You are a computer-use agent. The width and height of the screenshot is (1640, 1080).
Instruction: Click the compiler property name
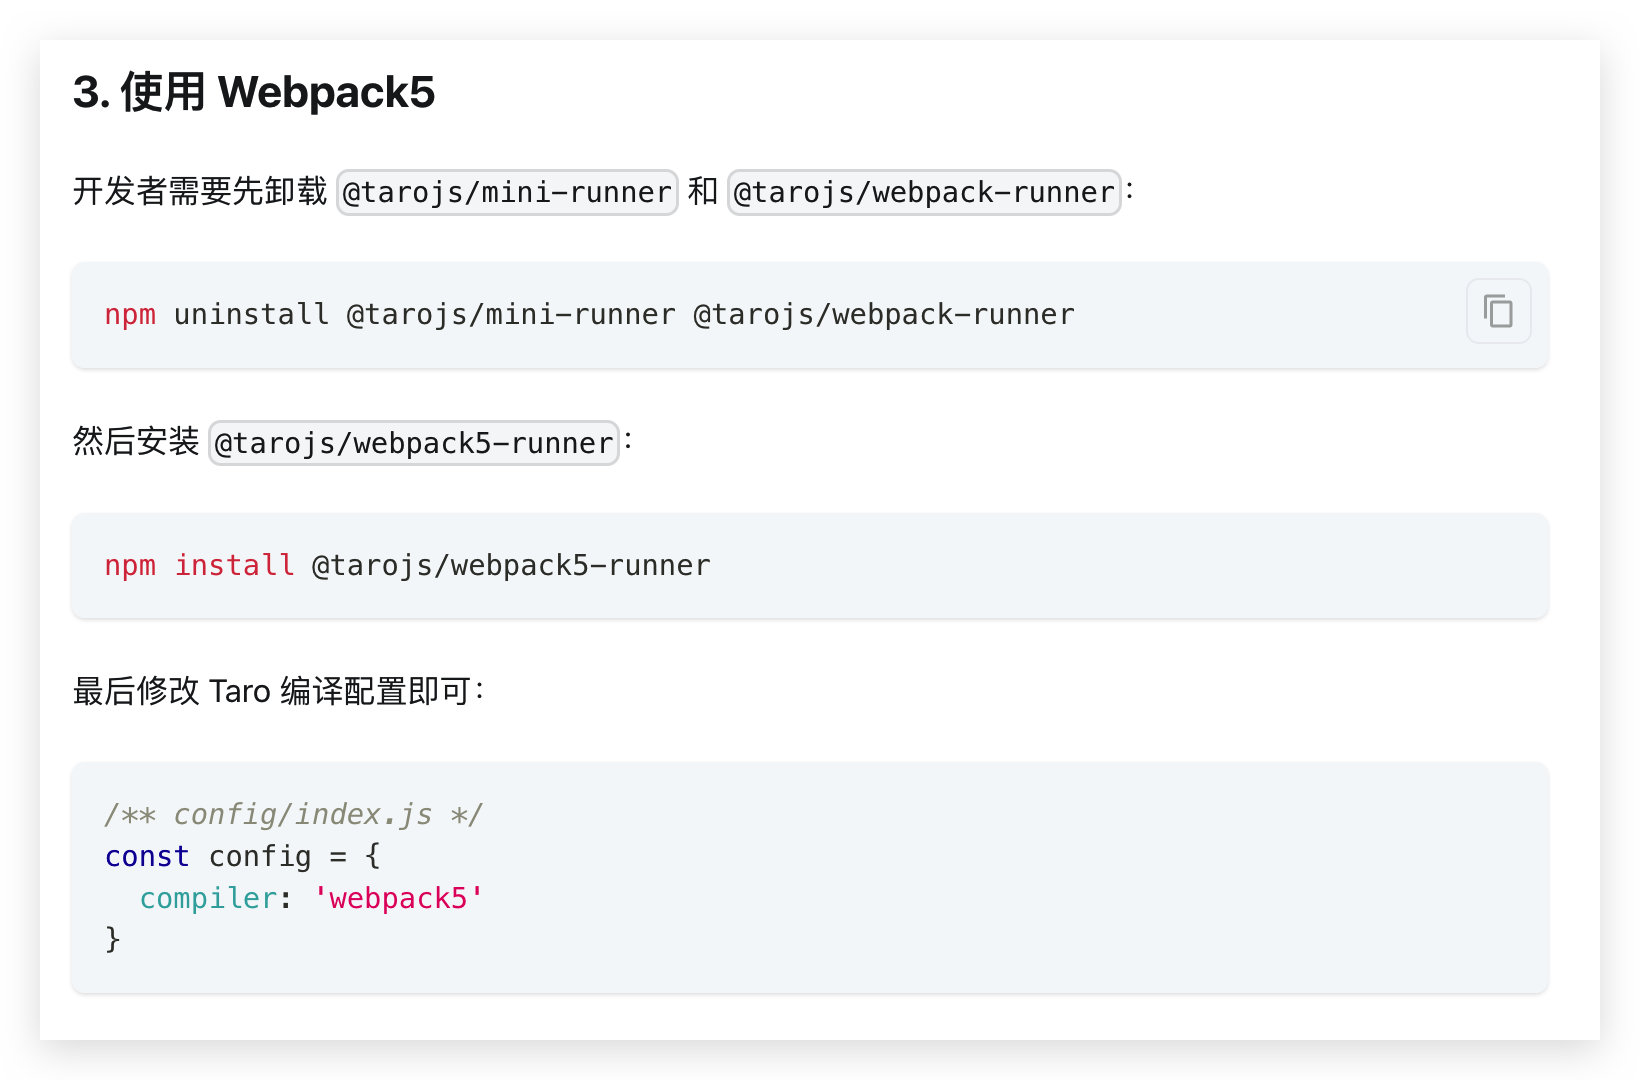point(208,899)
